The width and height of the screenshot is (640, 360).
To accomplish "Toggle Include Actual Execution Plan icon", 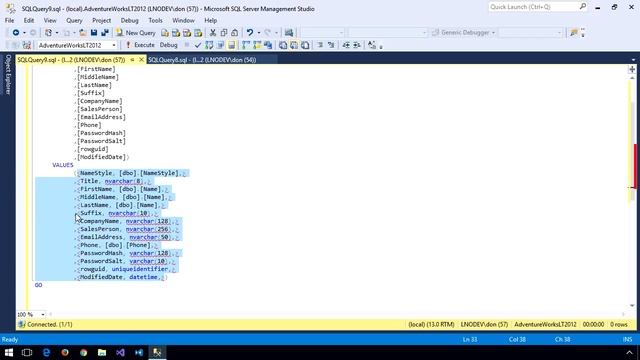I will click(x=246, y=45).
